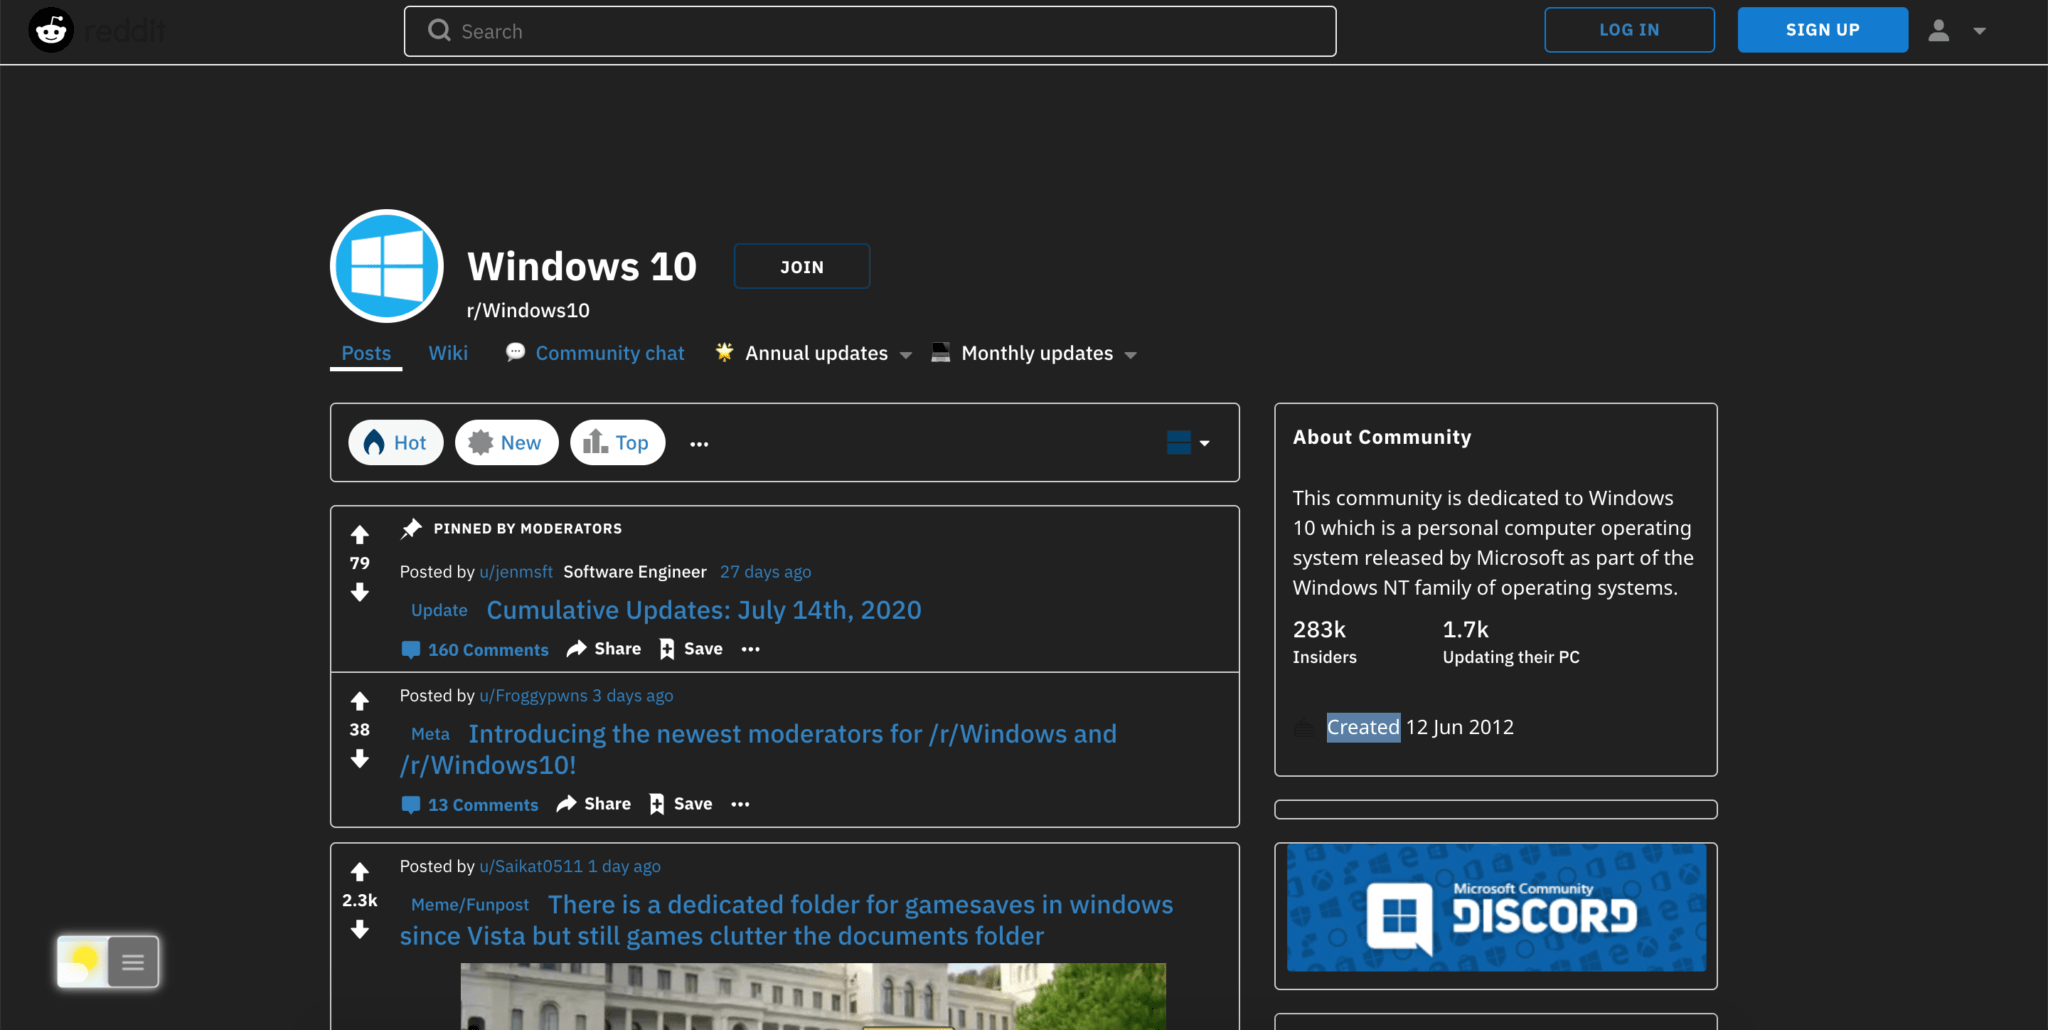Screen dimensions: 2048x1030
Task: Sort posts by Hot
Action: coord(396,443)
